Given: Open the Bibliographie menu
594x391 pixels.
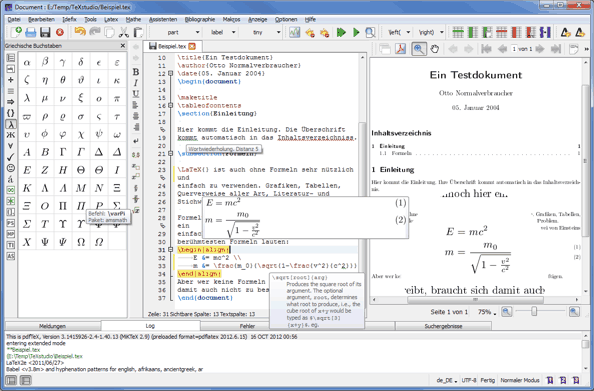Looking at the screenshot, I should 200,19.
